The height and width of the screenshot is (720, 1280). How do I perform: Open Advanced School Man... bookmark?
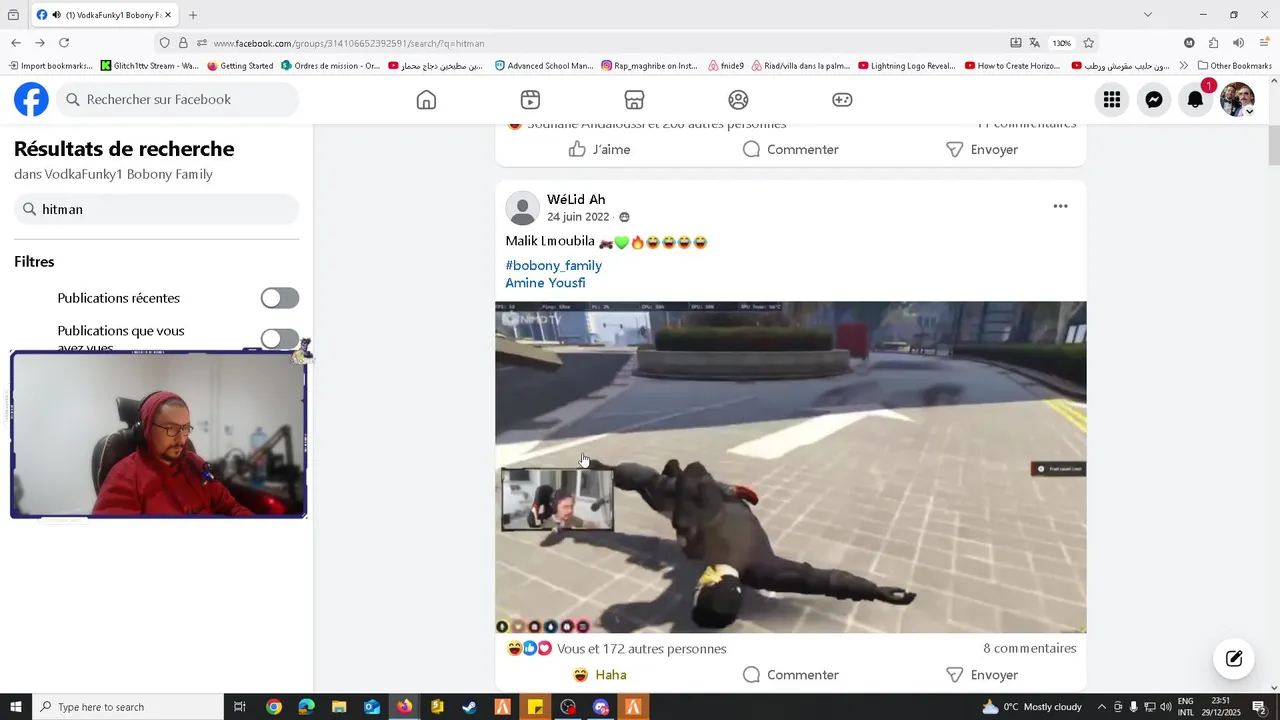point(544,66)
